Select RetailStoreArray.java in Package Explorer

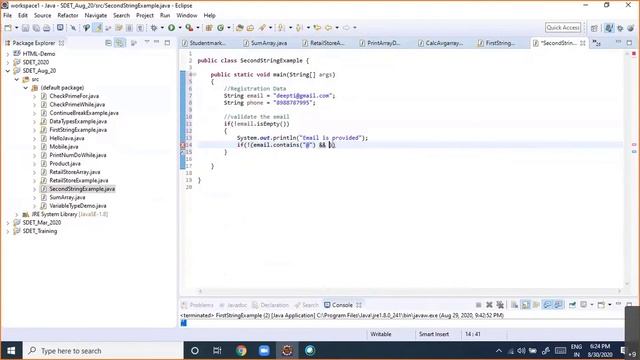75,172
